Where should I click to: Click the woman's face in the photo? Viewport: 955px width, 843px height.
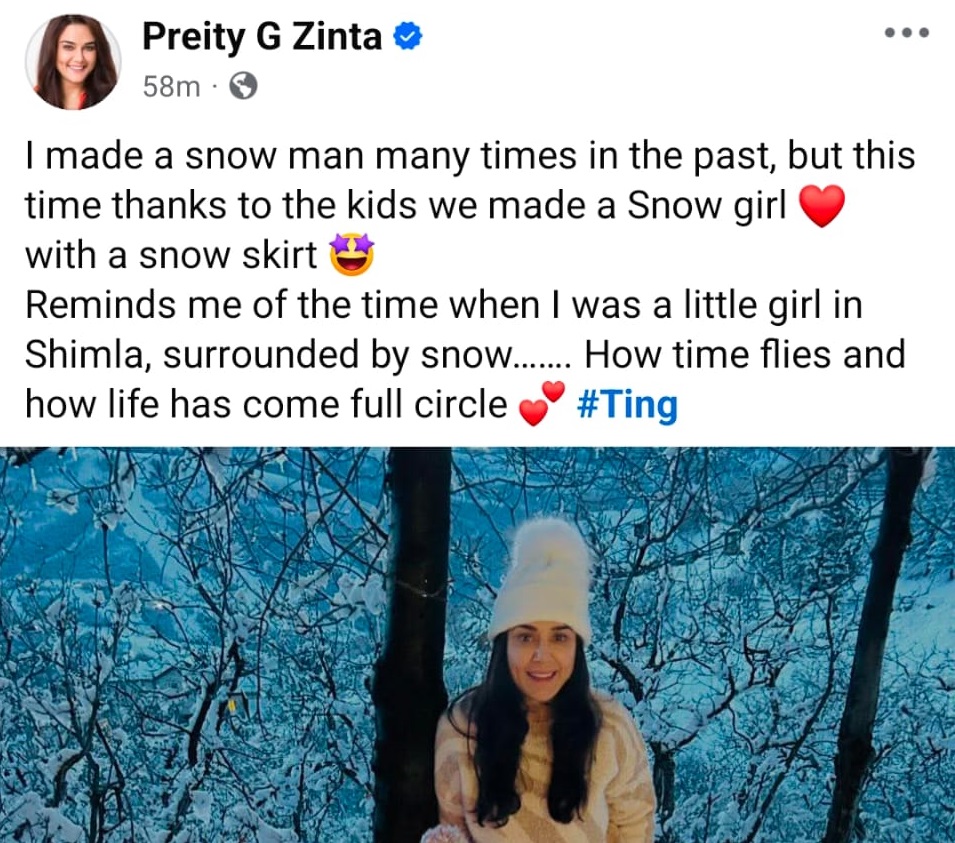point(543,665)
